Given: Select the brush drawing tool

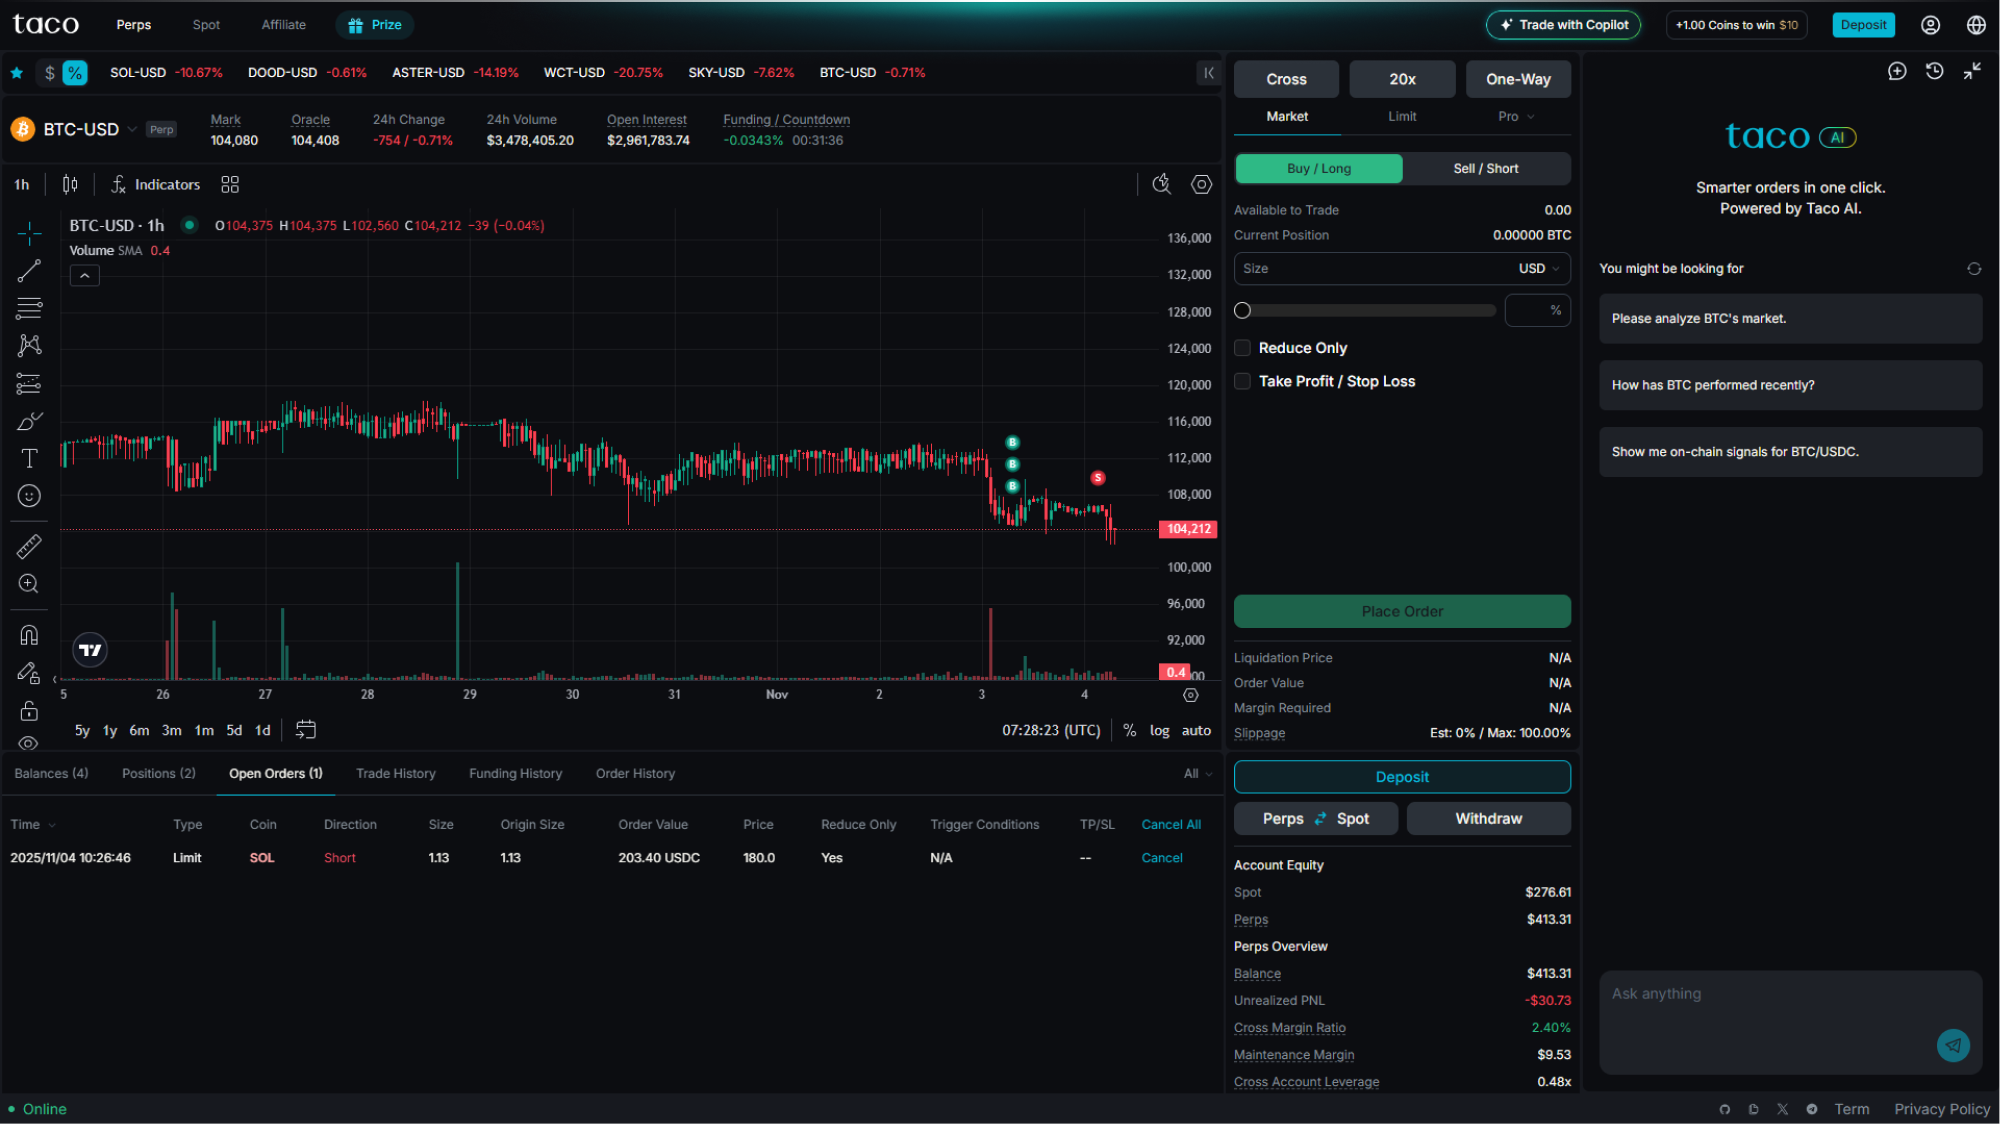Looking at the screenshot, I should click(29, 421).
